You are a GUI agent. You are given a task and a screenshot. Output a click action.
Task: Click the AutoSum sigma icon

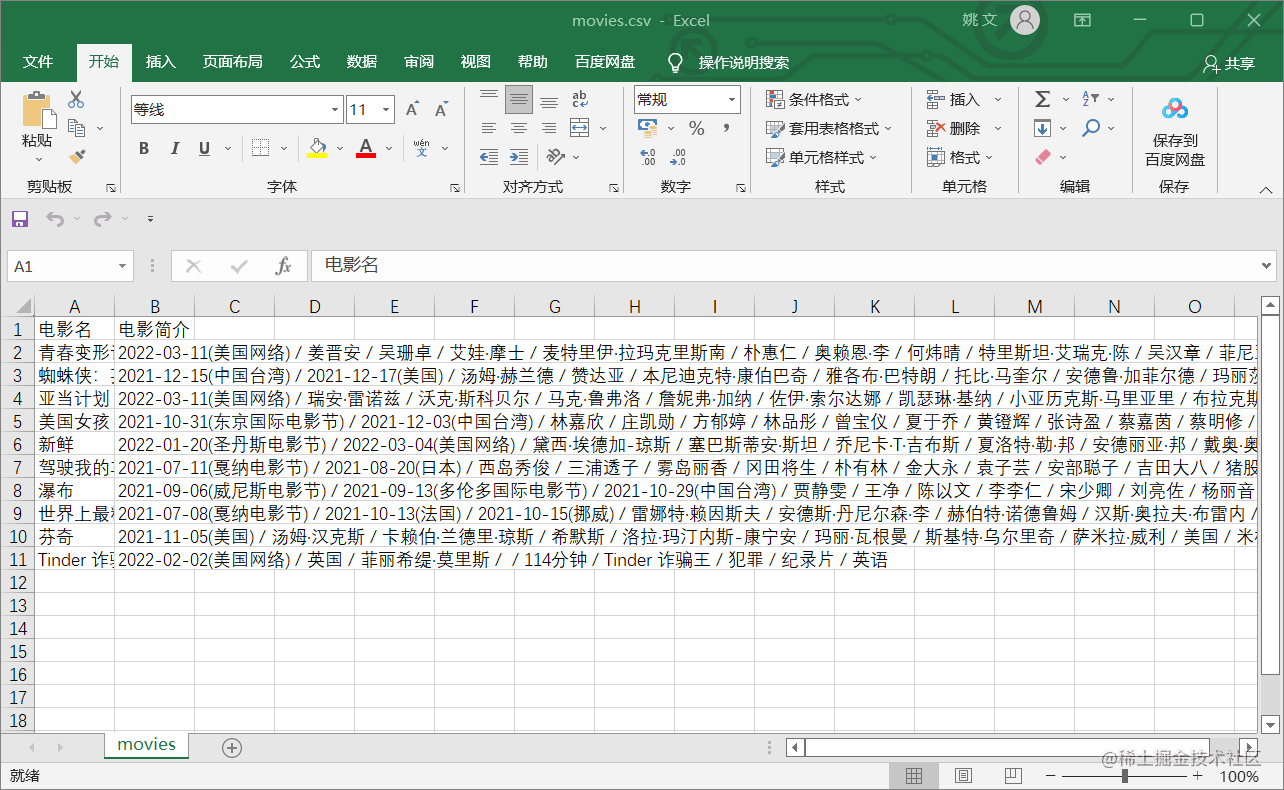pyautogui.click(x=1042, y=99)
